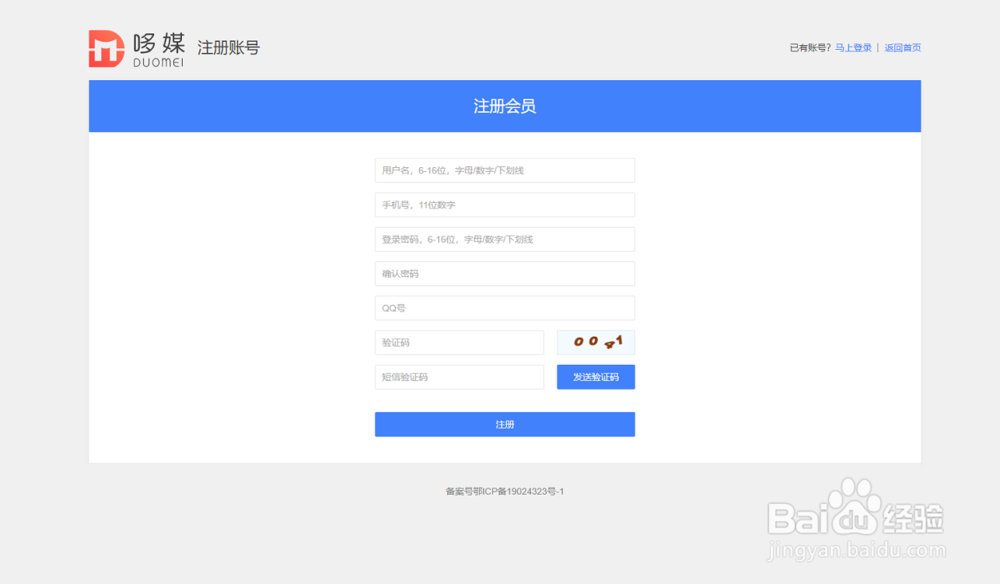Click the 发送验证码 send code button

click(x=595, y=377)
